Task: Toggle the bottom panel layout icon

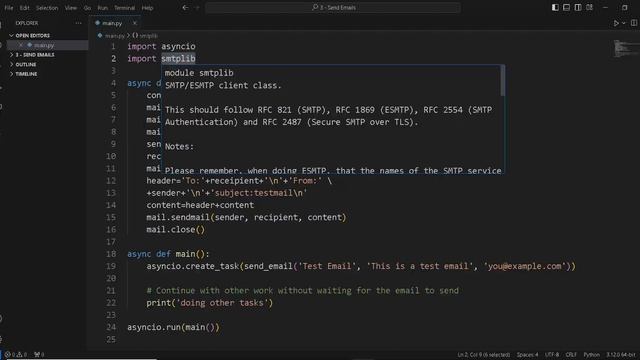Action: pos(567,7)
